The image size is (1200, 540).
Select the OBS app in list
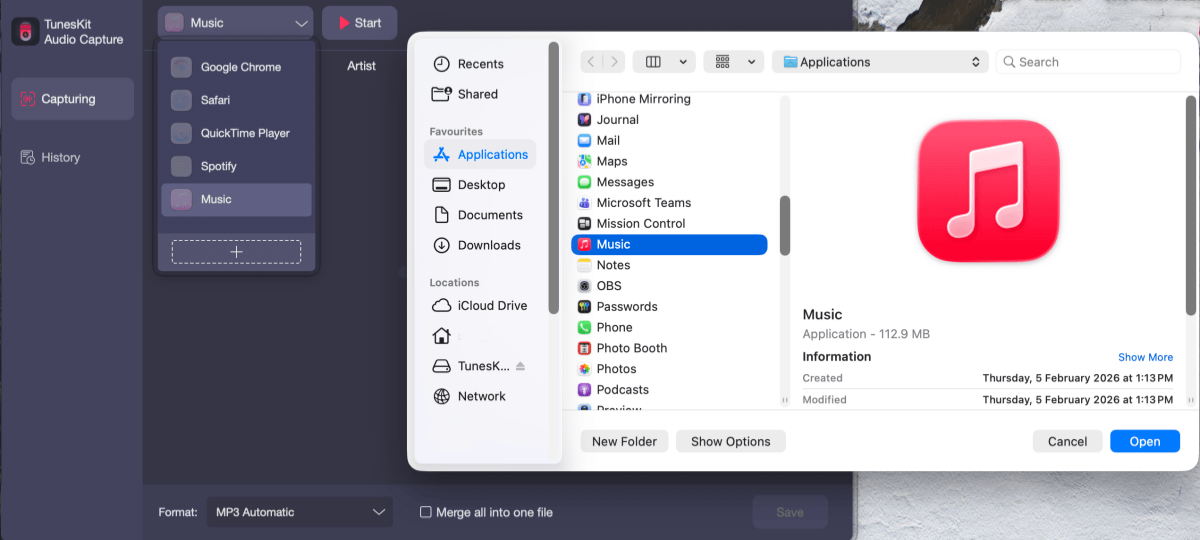pos(669,286)
